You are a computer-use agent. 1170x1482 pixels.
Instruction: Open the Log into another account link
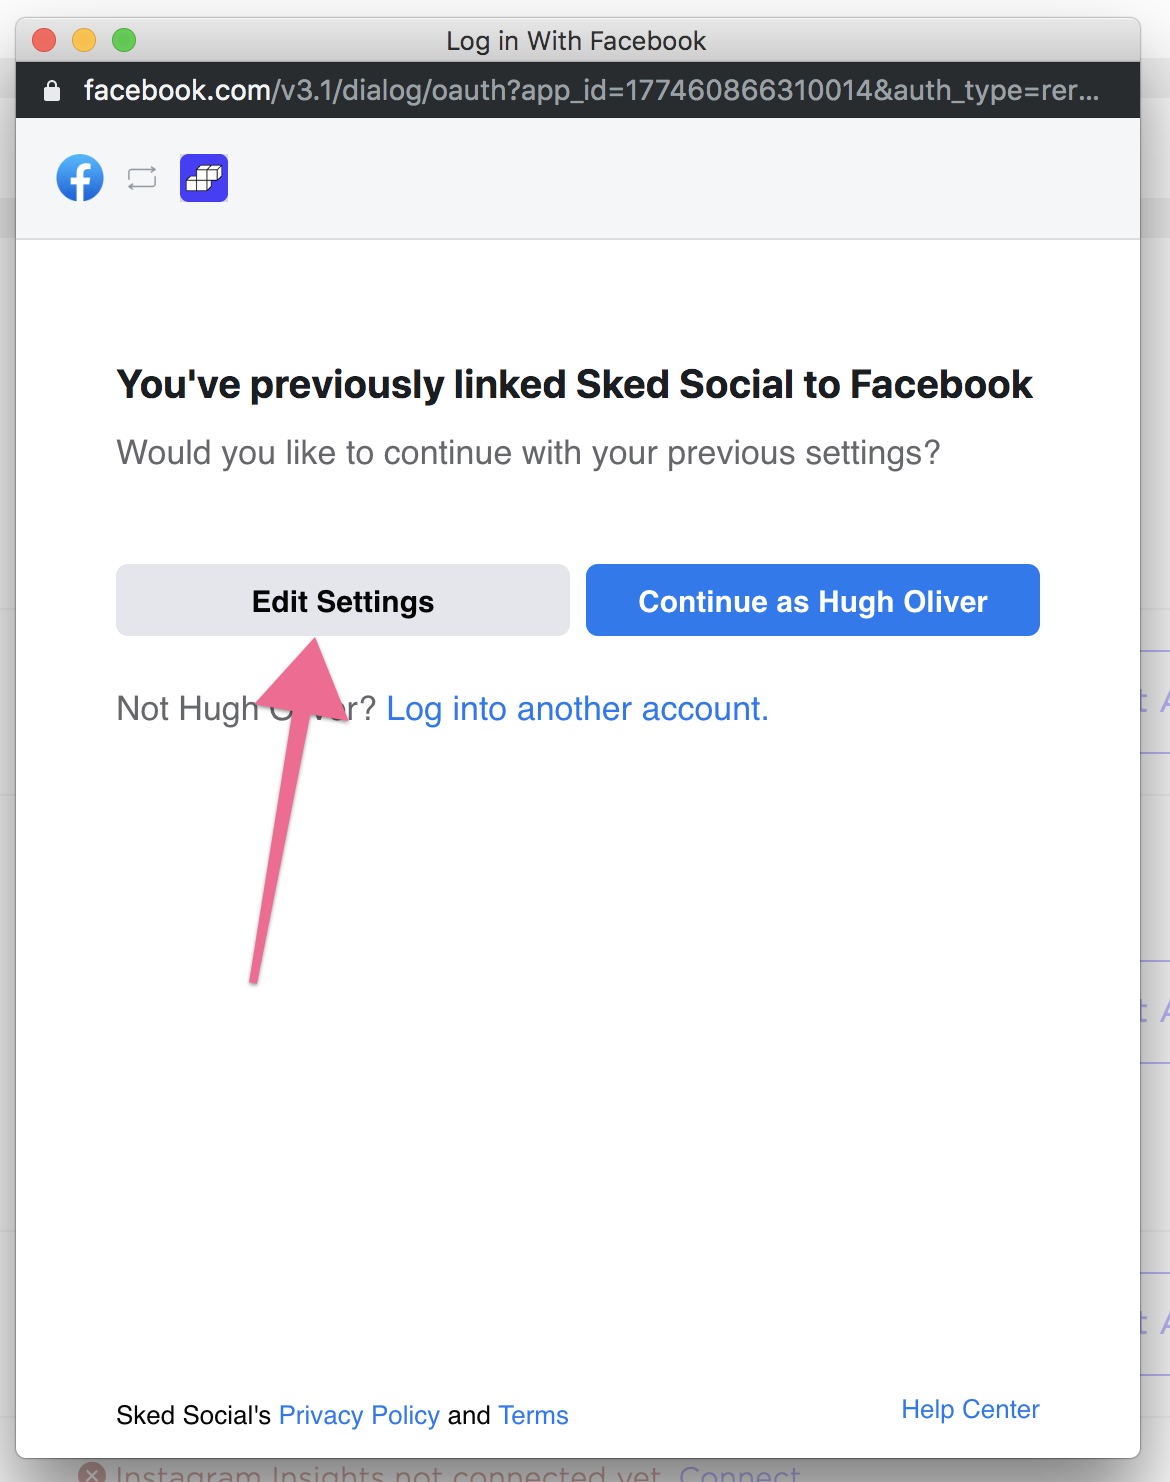tap(577, 708)
